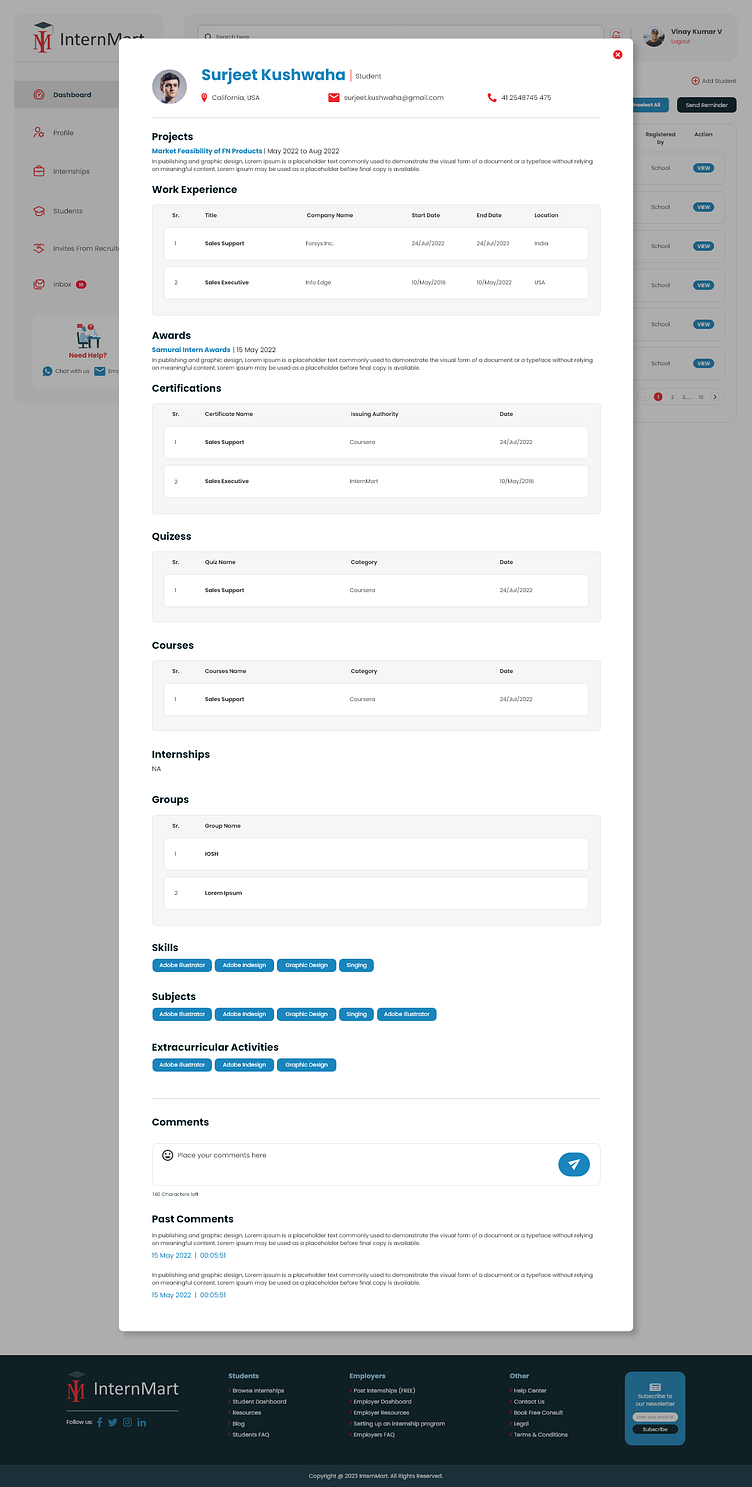Viewport: 752px width, 1487px height.
Task: Open the emoji picker in comments
Action: pos(167,1155)
